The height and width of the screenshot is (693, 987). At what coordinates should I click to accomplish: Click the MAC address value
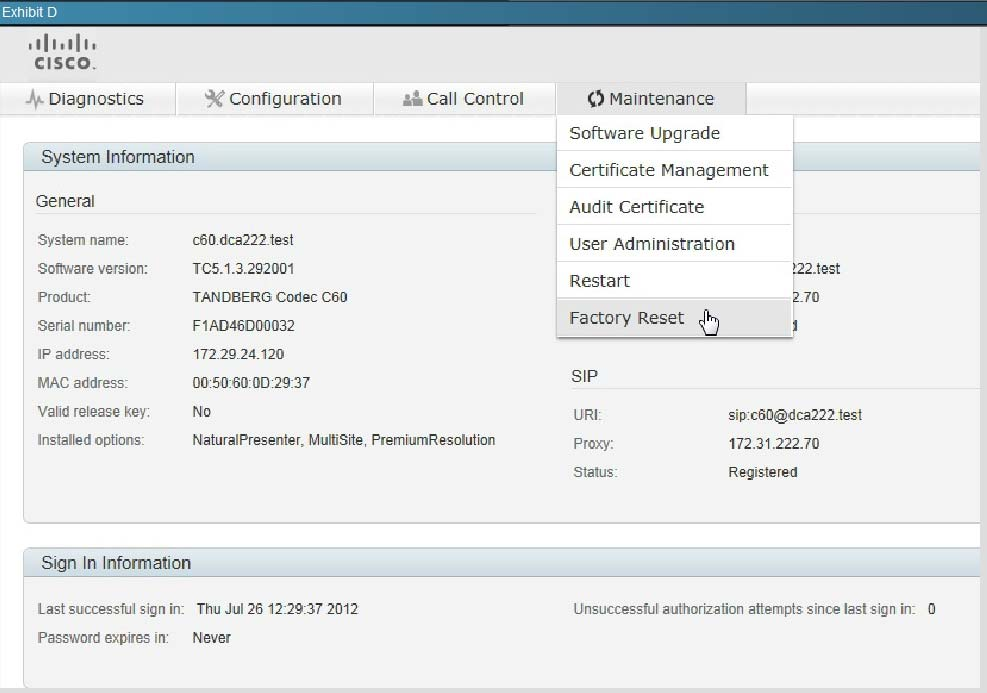[x=251, y=383]
